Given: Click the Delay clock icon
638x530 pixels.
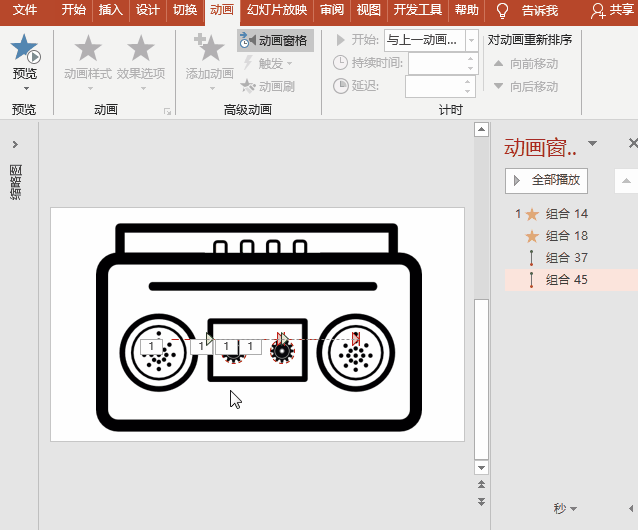Looking at the screenshot, I should point(340,86).
